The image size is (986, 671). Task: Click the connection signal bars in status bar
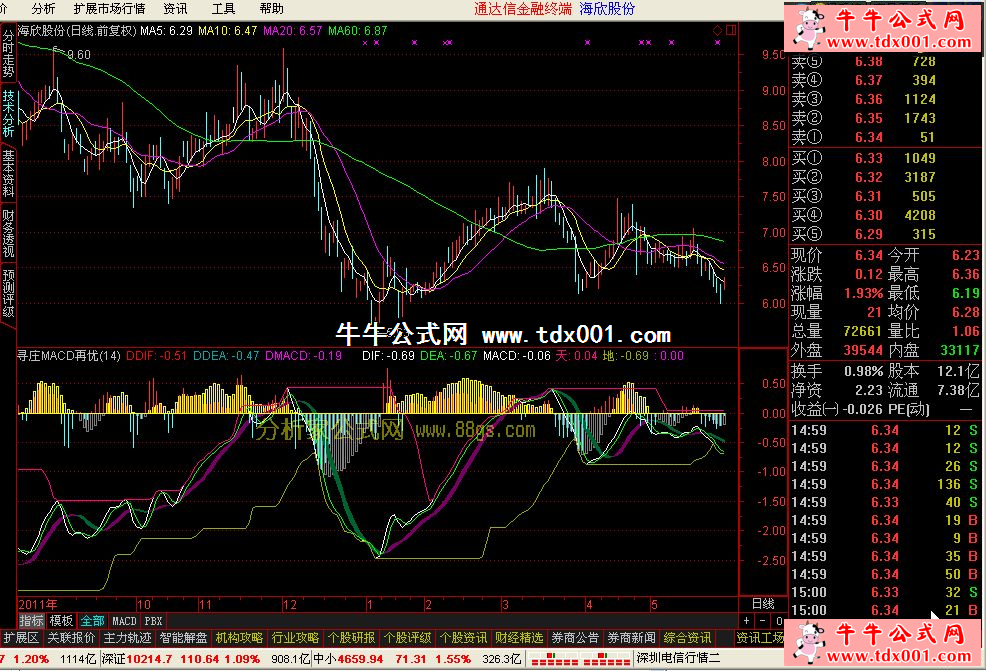tap(579, 658)
